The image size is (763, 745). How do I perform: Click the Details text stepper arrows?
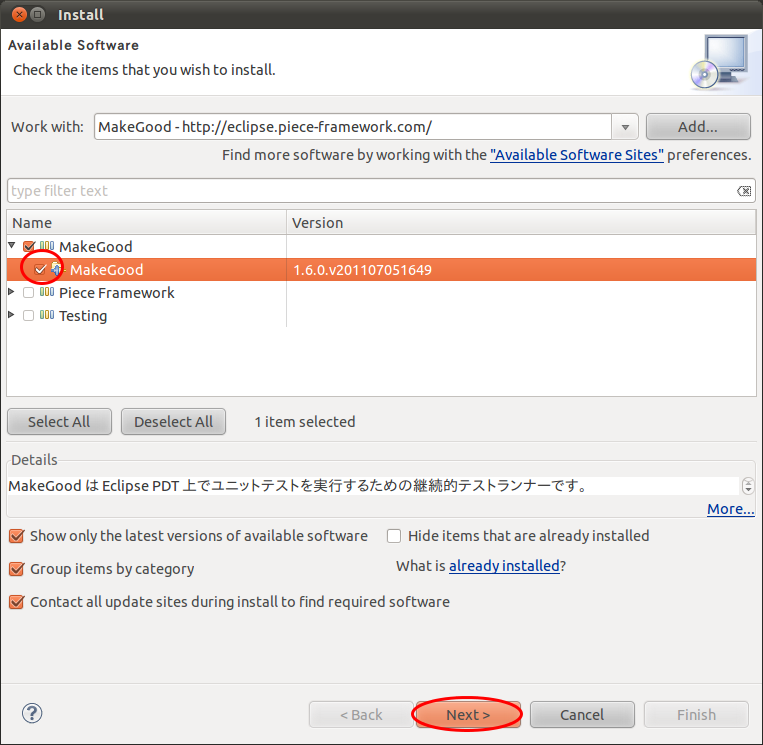coord(748,486)
